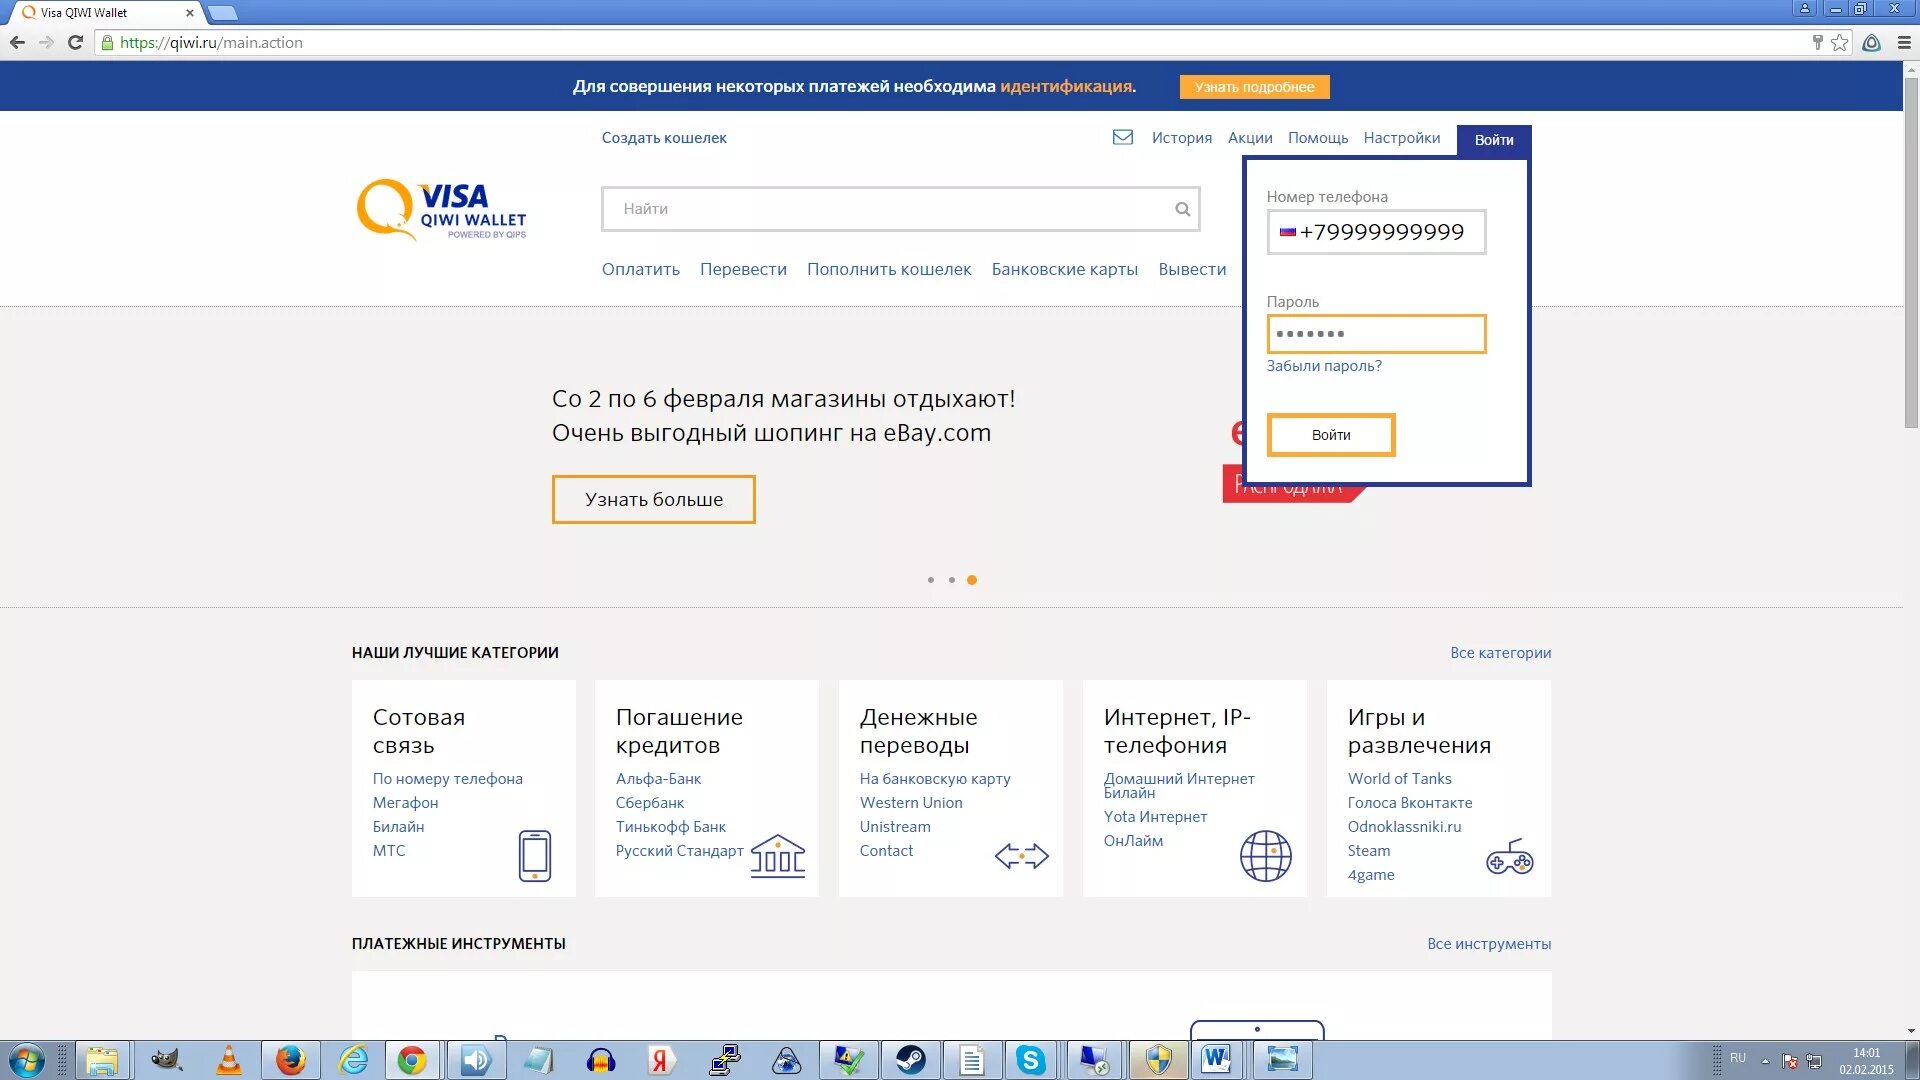This screenshot has width=1920, height=1080.
Task: Reload the page
Action: click(75, 42)
